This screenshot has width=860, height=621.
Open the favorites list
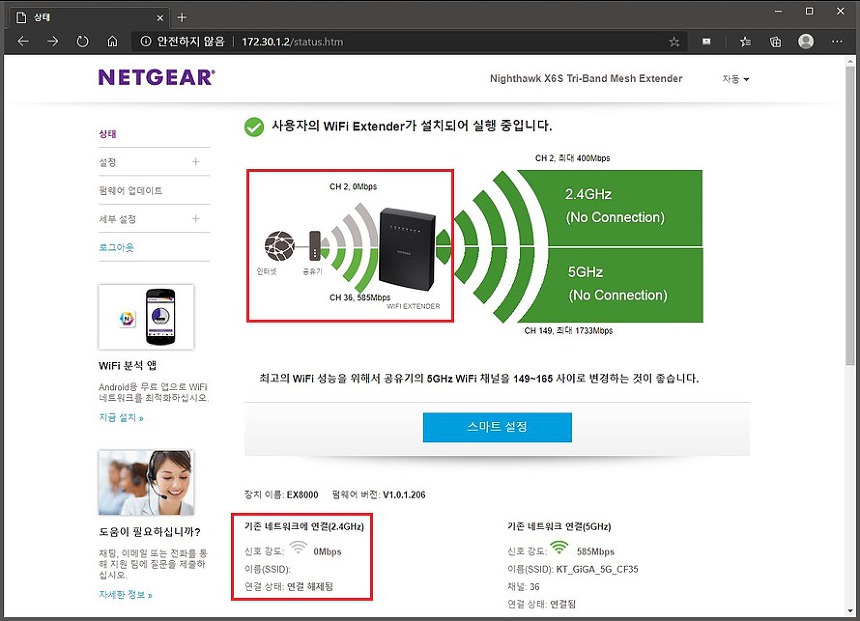tap(745, 41)
